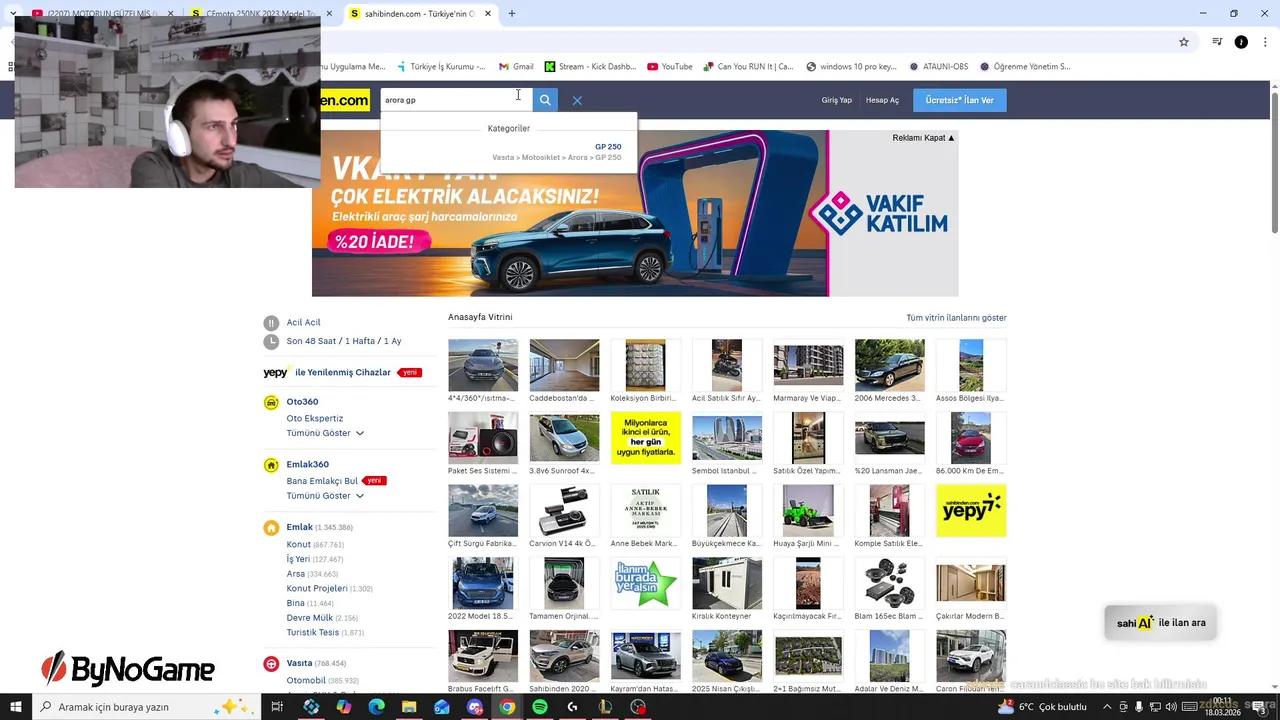Image resolution: width=1280 pixels, height=720 pixels.
Task: Open Paket Ses Sistemi listing thumbnail
Action: coord(483,438)
